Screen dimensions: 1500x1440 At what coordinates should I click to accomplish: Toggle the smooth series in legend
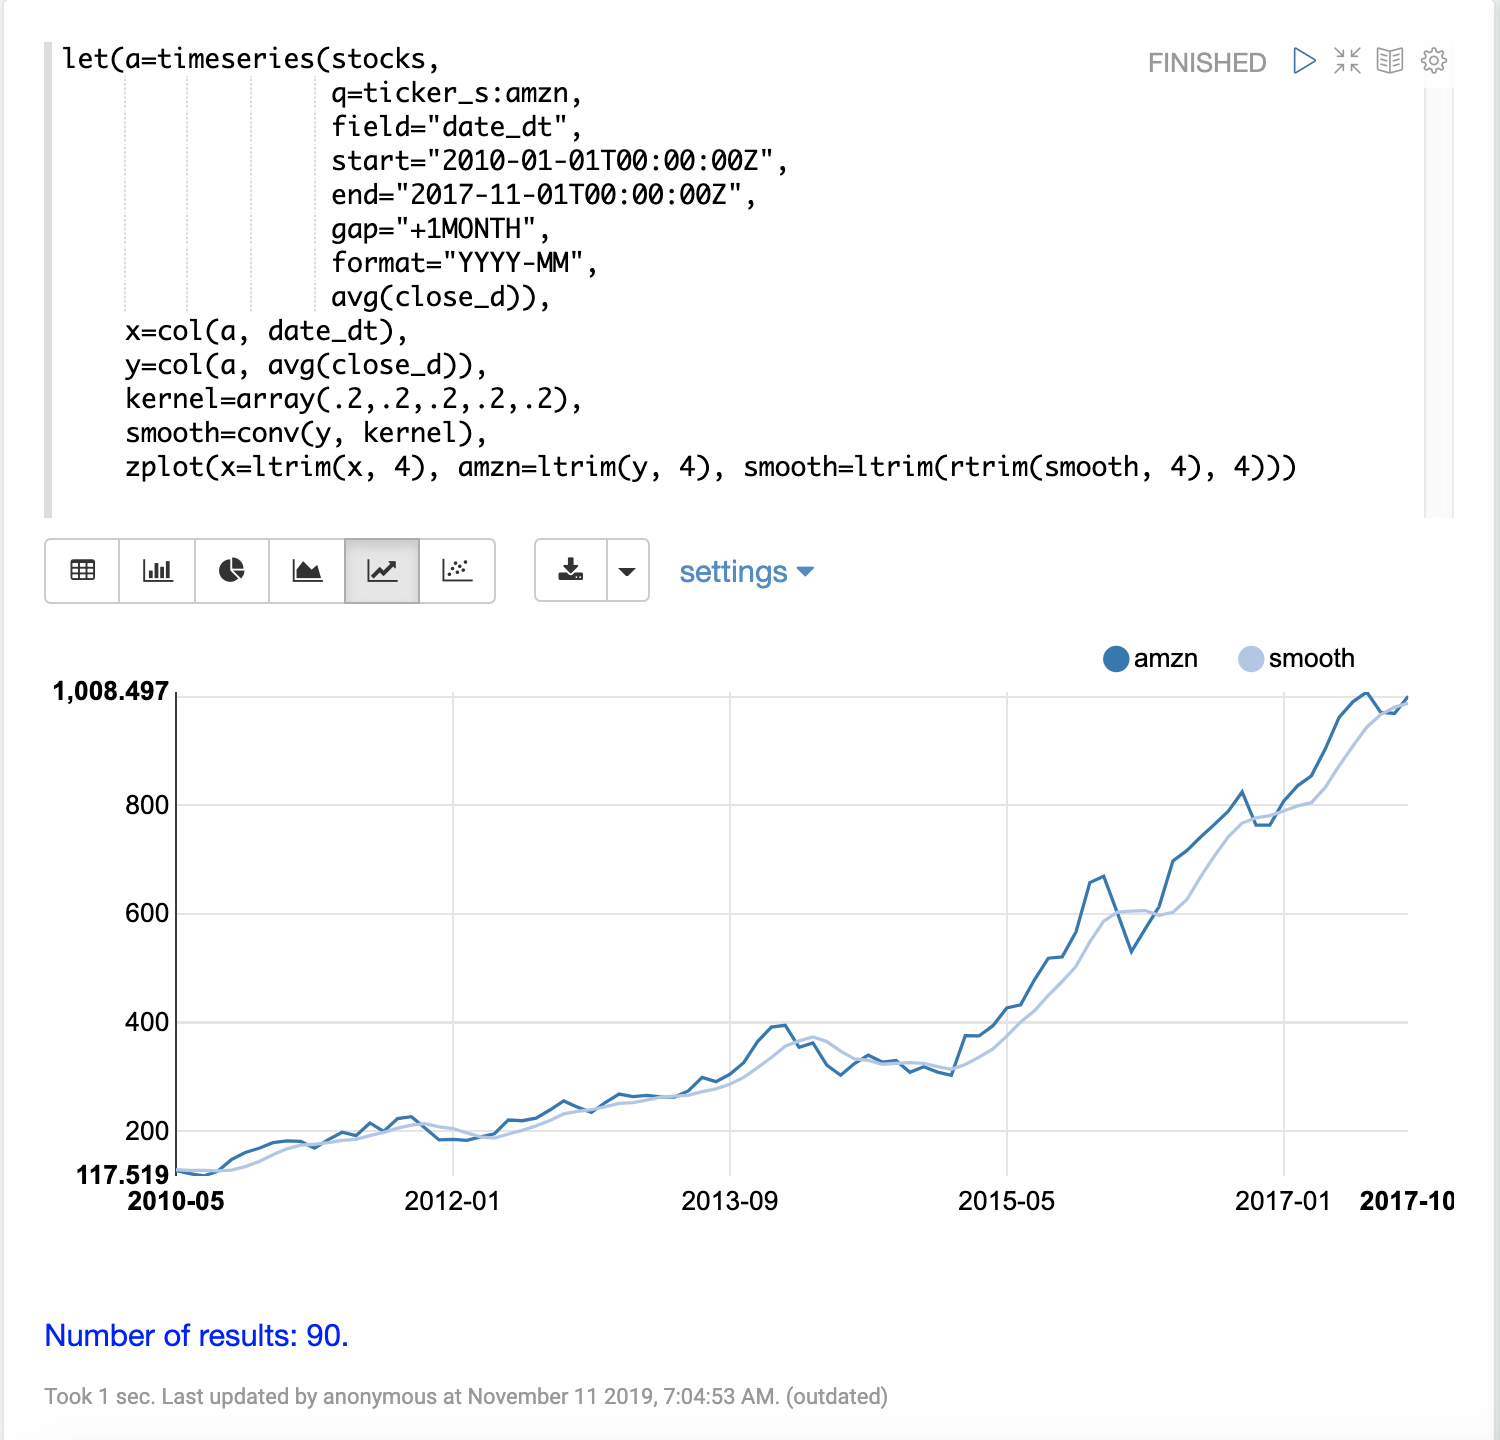pos(1311,659)
